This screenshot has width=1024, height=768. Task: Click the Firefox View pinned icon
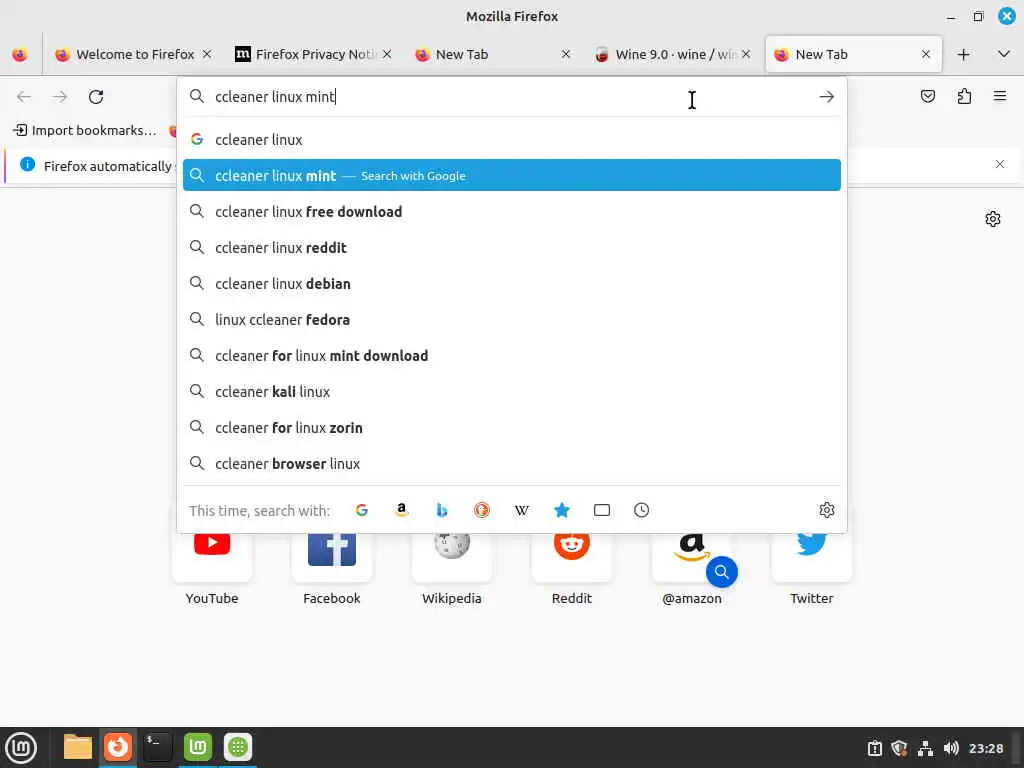click(20, 54)
